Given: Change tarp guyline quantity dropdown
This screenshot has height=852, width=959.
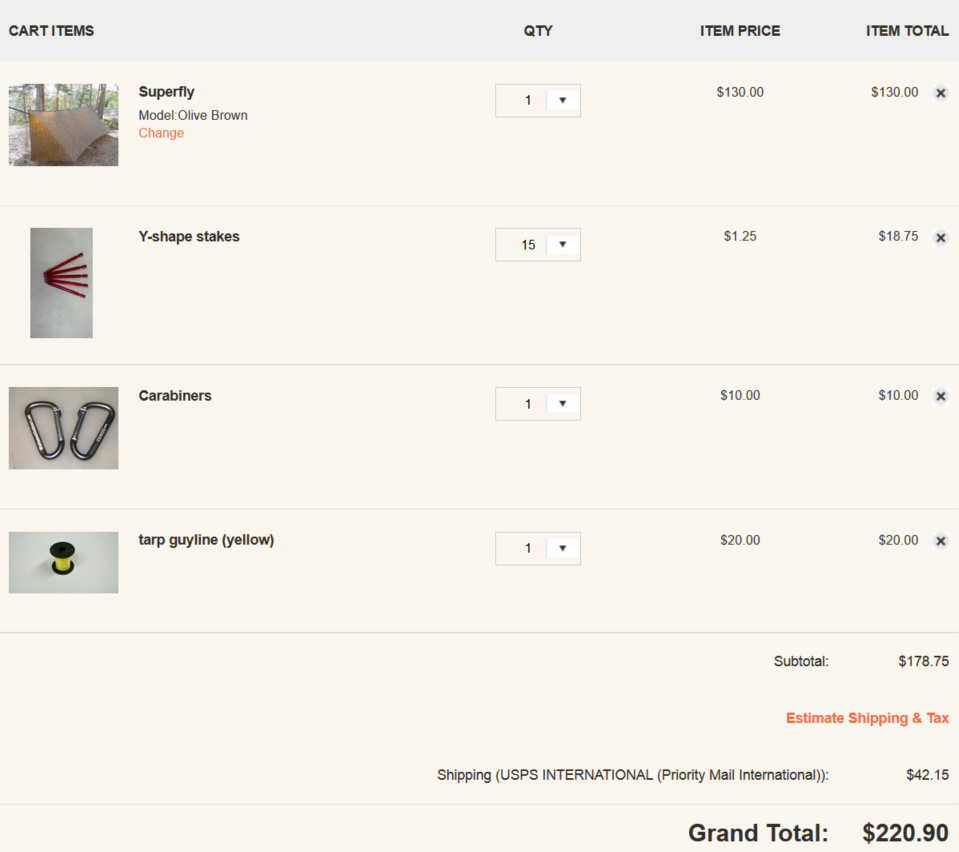Looking at the screenshot, I should point(538,548).
